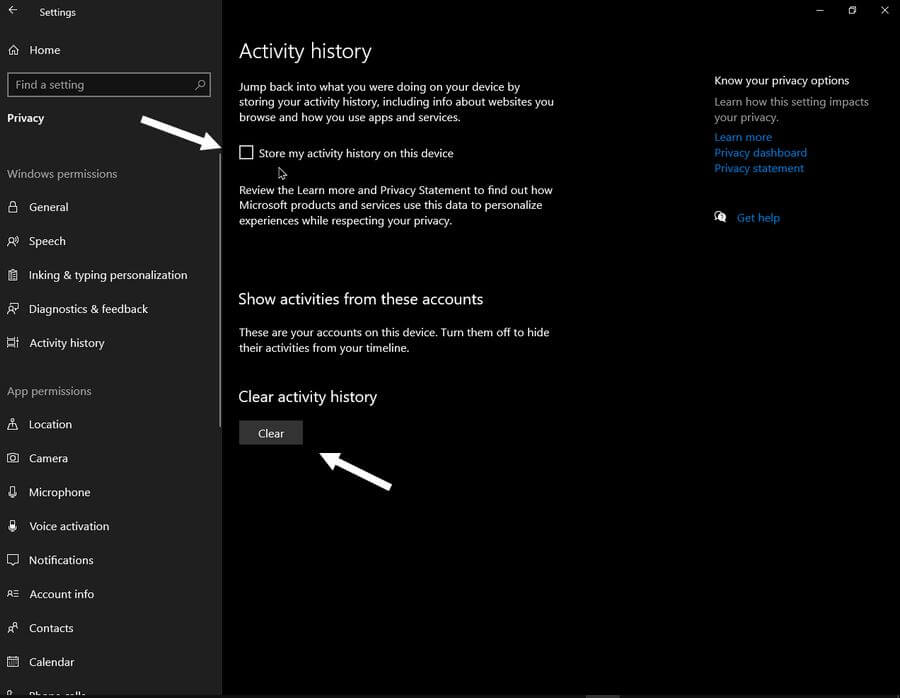Click the Get help chat icon
The height and width of the screenshot is (698, 900).
click(720, 217)
